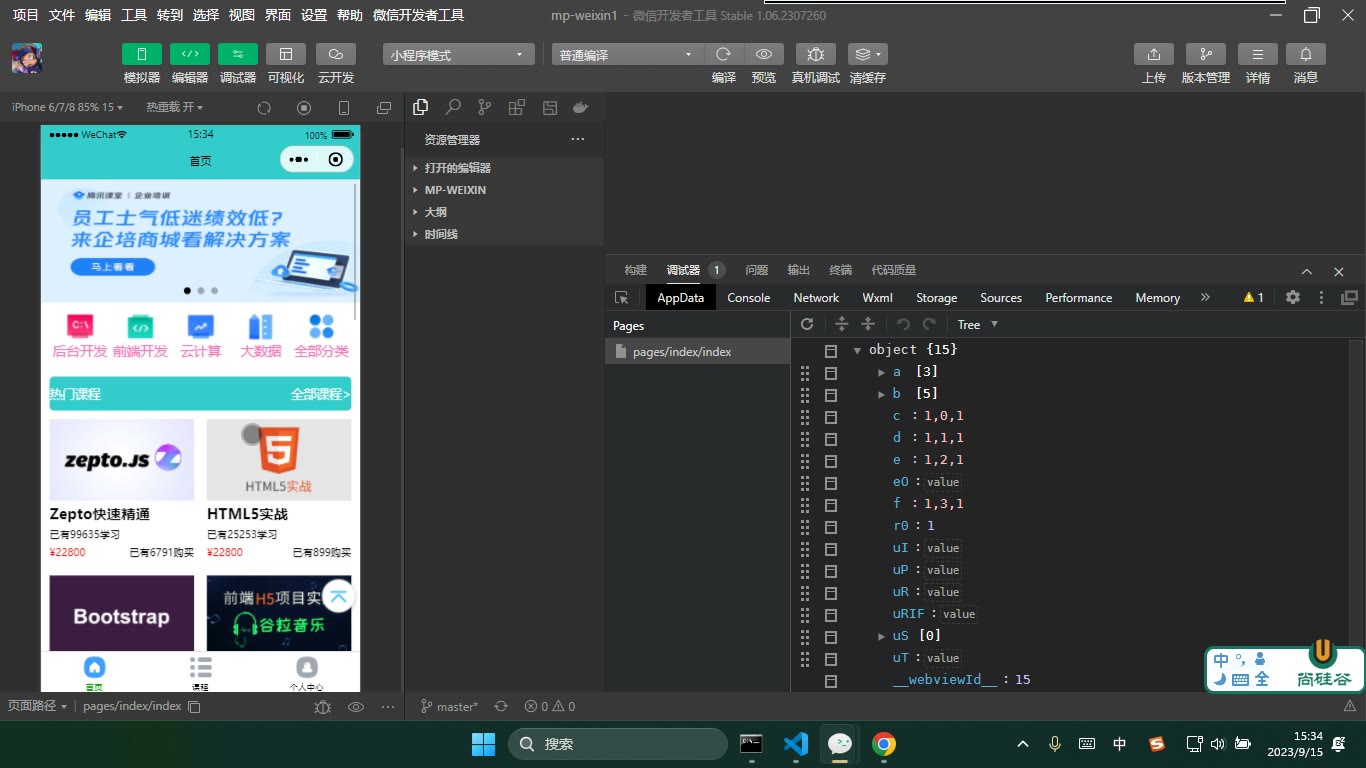Open the Tree view mode dropdown
1366x768 pixels.
[x=978, y=324]
